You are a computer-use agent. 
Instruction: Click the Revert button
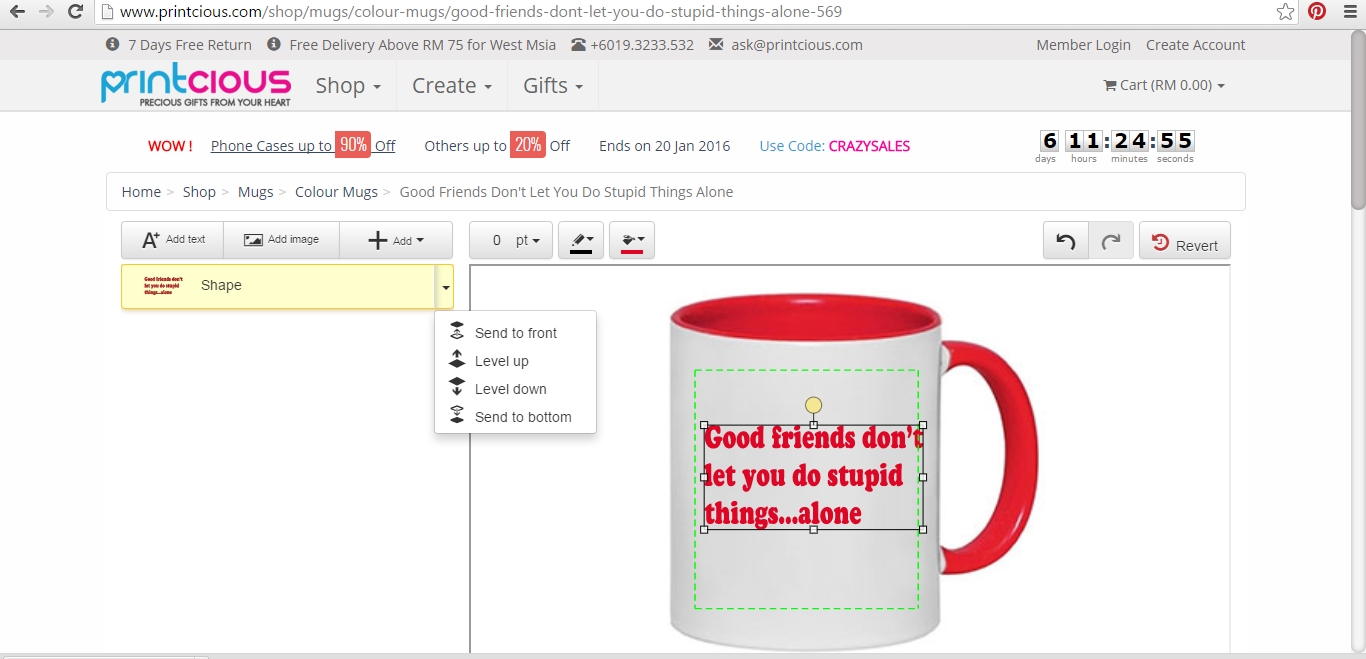coord(1185,241)
